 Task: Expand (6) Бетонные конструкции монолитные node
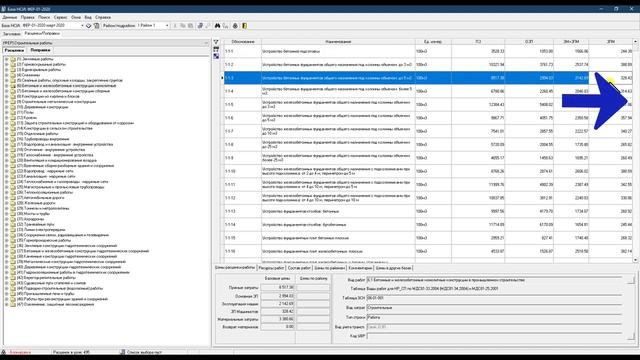7,86
